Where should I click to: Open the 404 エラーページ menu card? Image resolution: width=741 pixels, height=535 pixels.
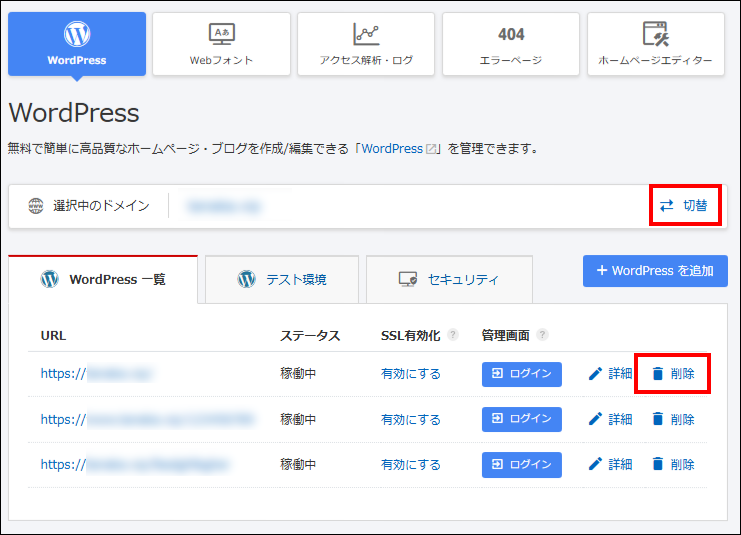510,44
